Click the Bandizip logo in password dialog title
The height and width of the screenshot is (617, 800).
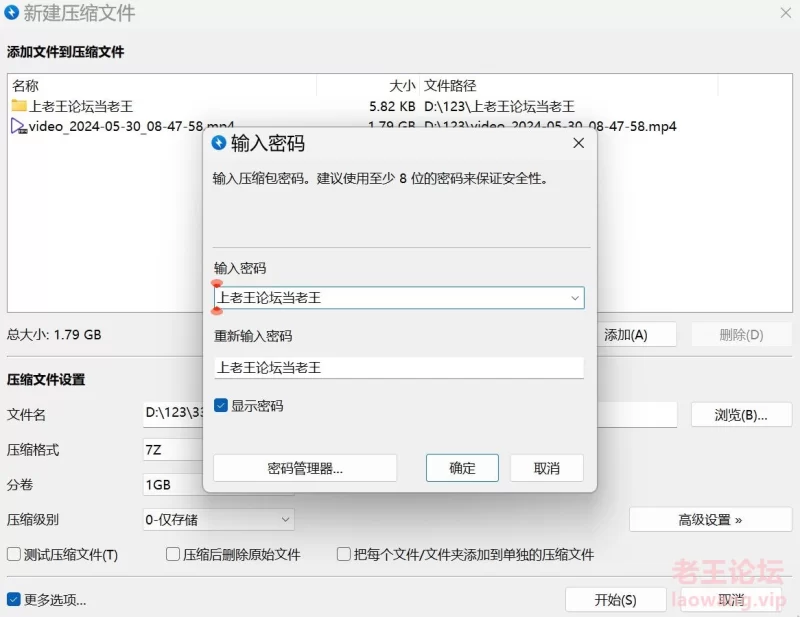[x=219, y=144]
